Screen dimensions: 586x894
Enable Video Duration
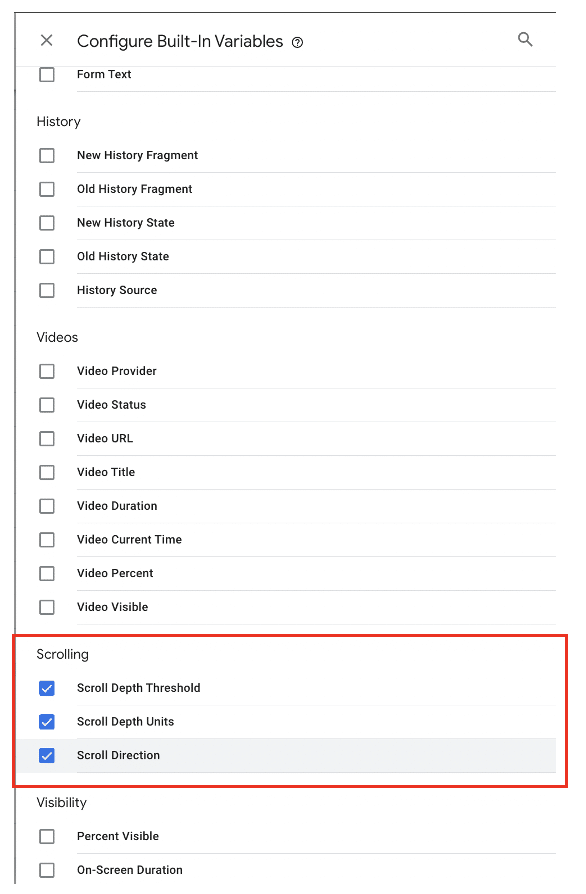(46, 506)
